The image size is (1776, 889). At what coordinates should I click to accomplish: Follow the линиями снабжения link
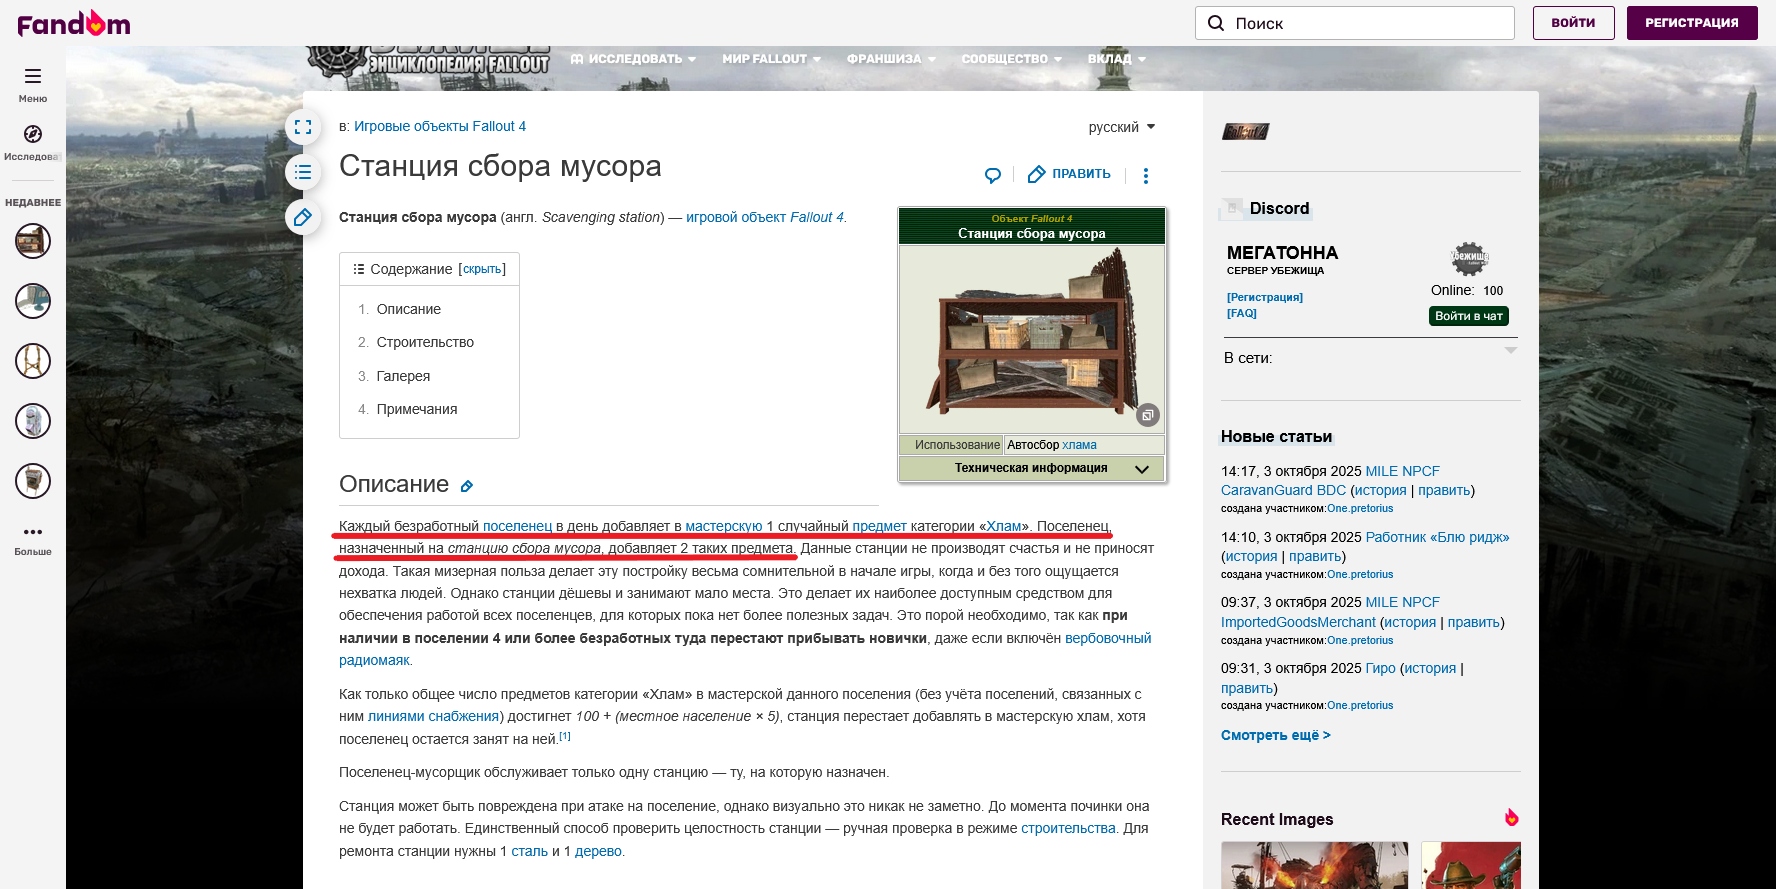tap(433, 716)
